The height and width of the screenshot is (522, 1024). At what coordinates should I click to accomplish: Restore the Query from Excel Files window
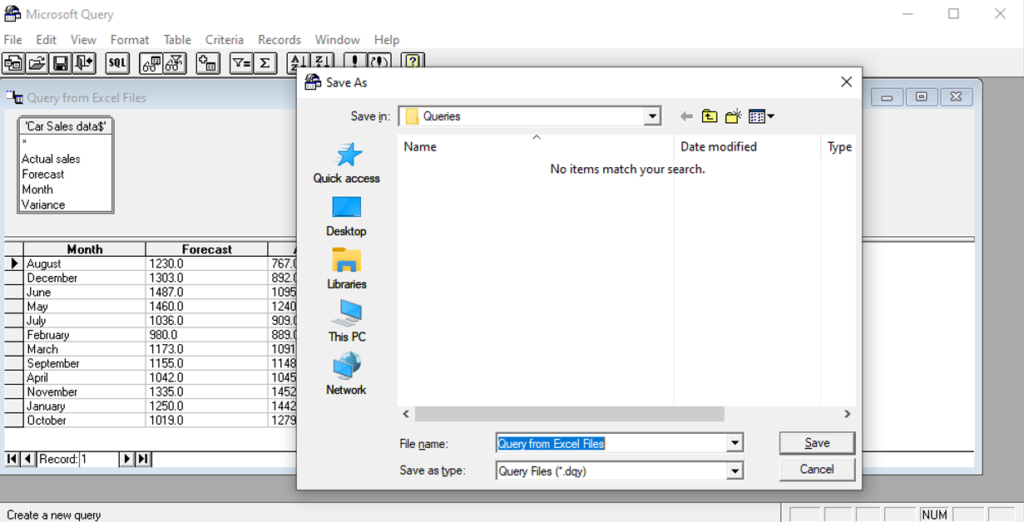(x=921, y=97)
